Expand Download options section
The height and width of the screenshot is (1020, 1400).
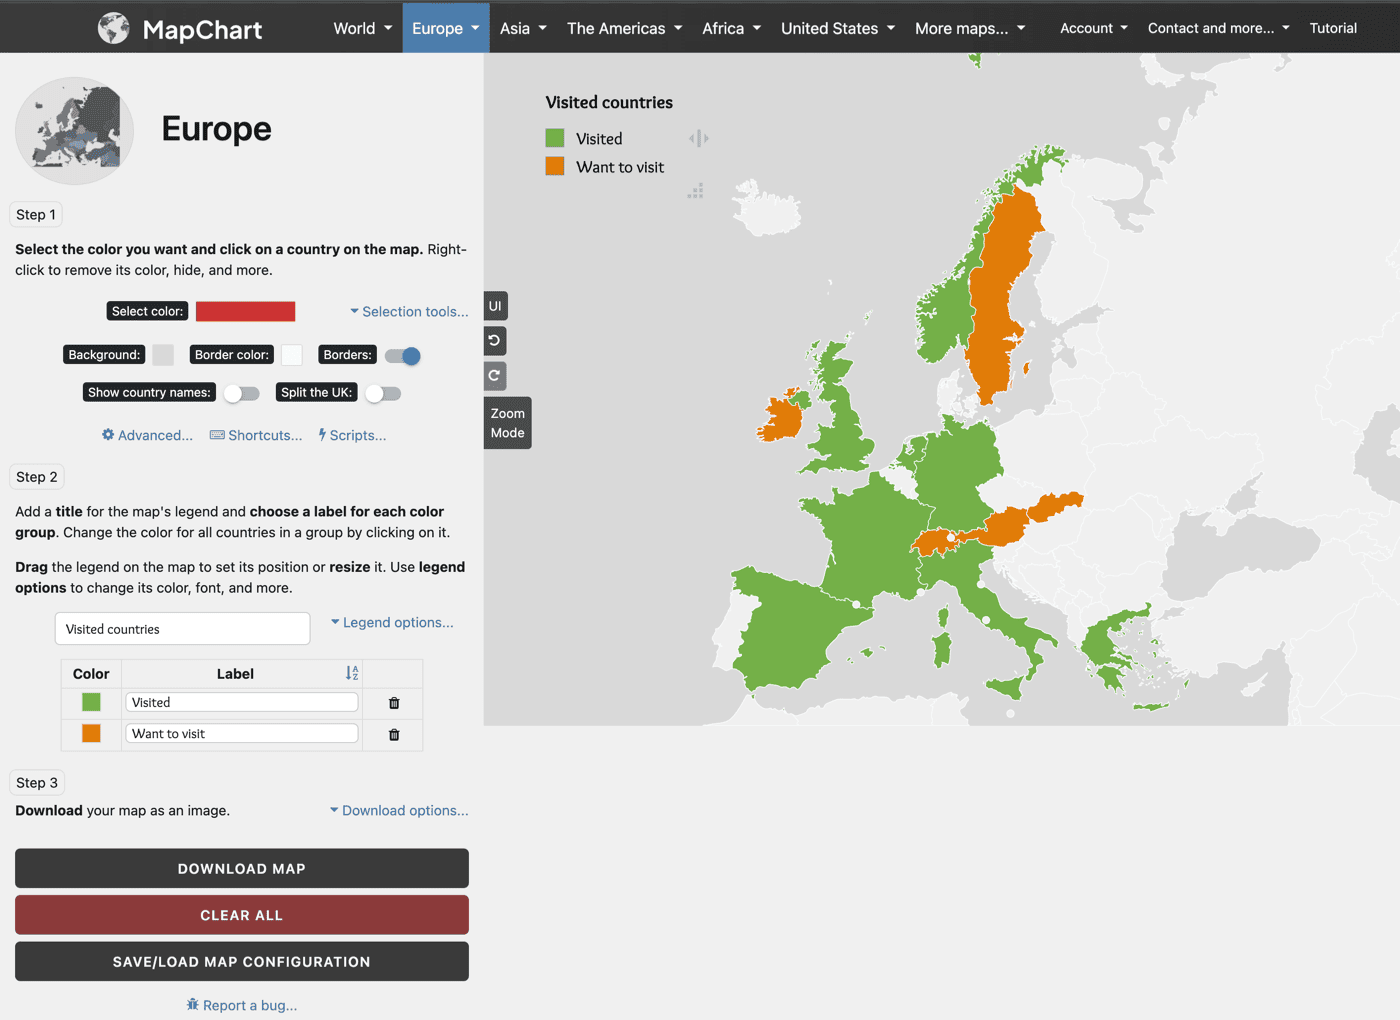click(399, 810)
